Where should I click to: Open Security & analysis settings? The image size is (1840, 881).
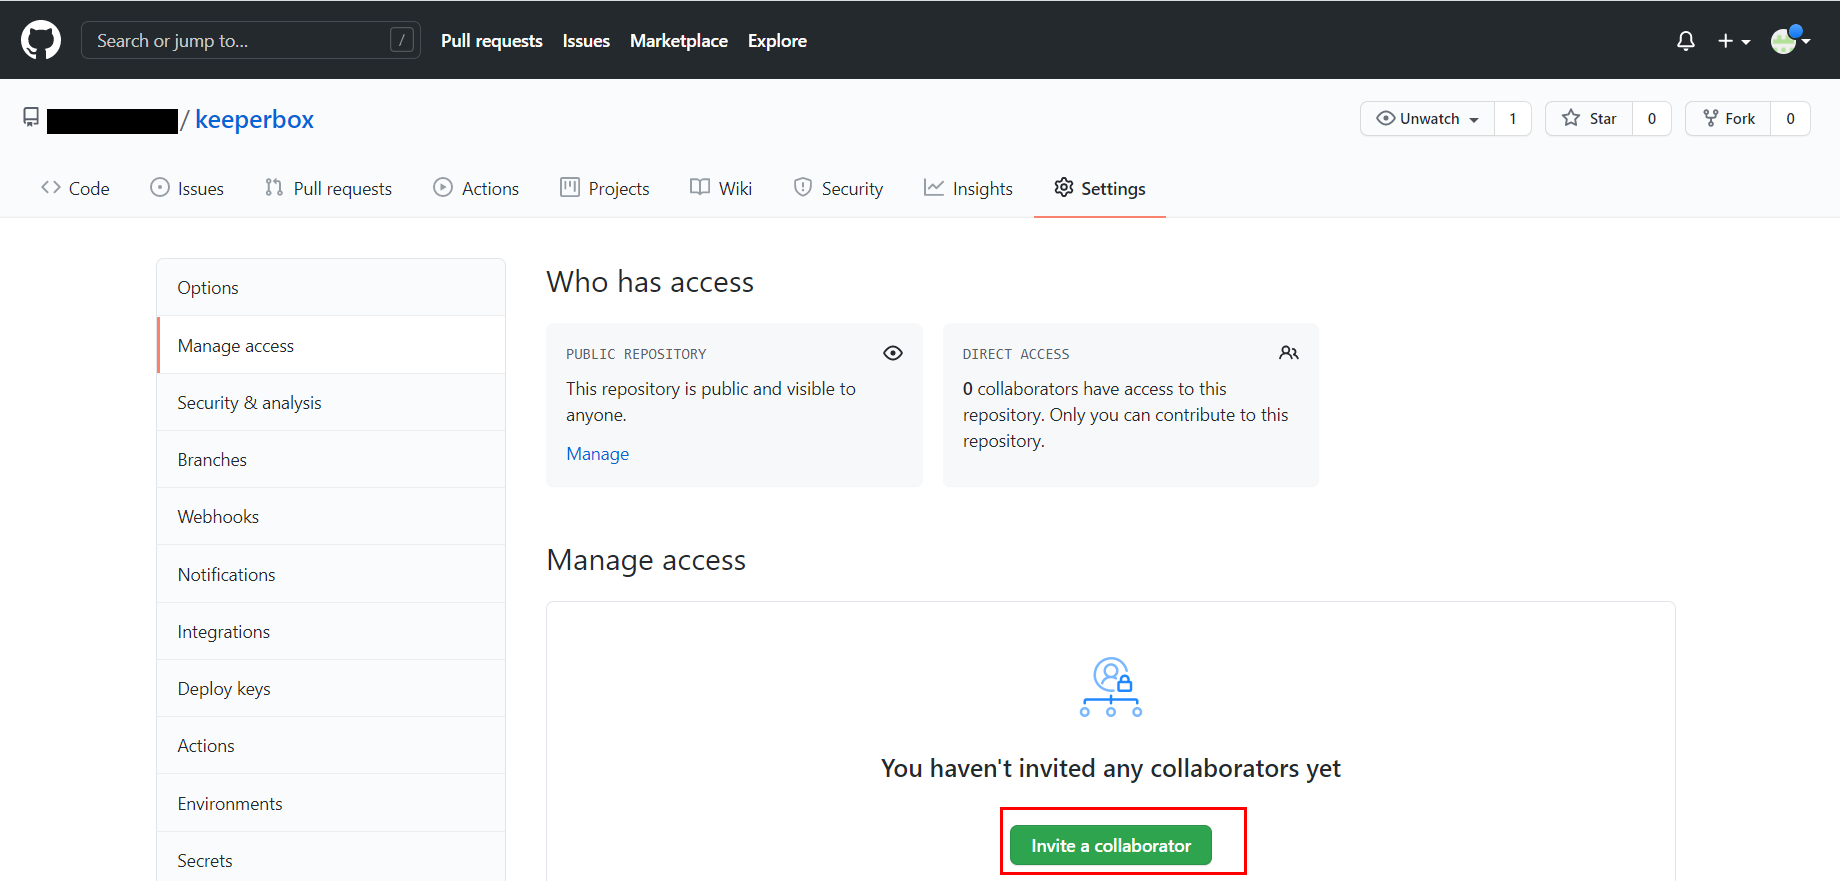click(x=331, y=402)
